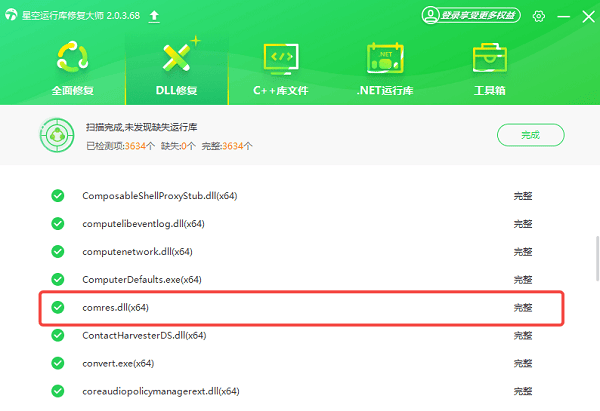Select the DLL修复 repair tab
The image size is (600, 411).
(179, 67)
